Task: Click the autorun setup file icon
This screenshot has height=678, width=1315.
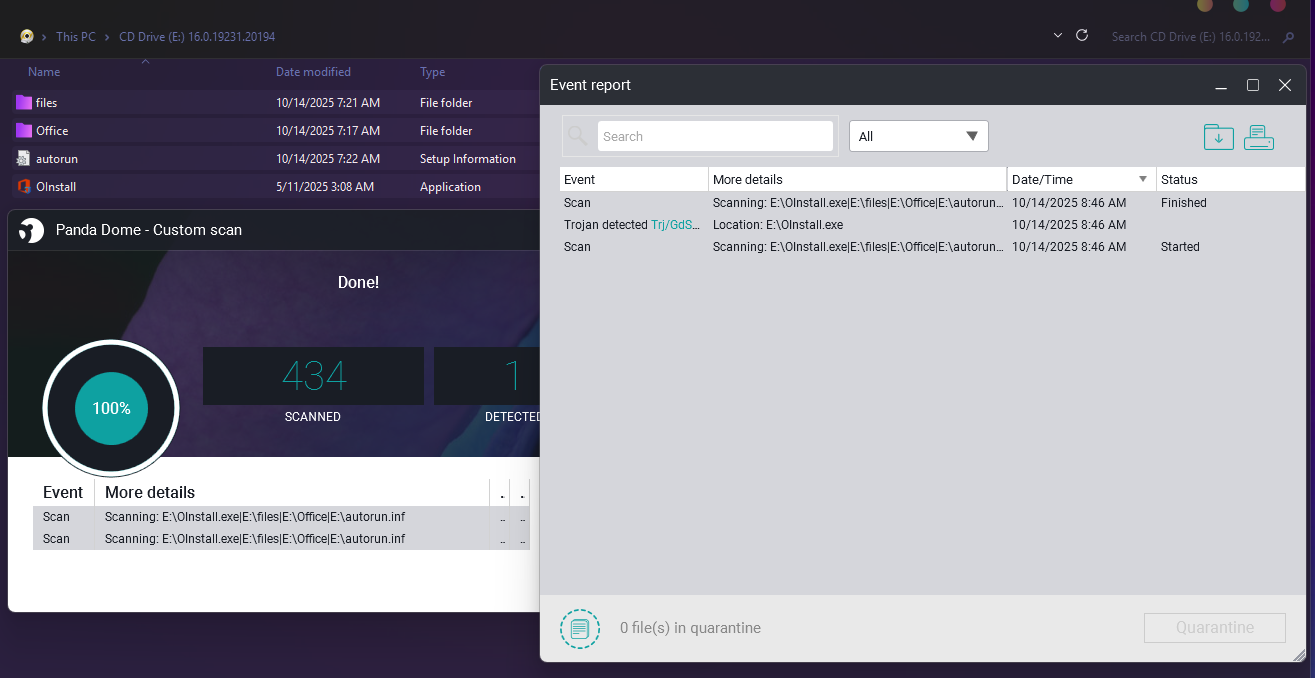Action: pyautogui.click(x=24, y=158)
